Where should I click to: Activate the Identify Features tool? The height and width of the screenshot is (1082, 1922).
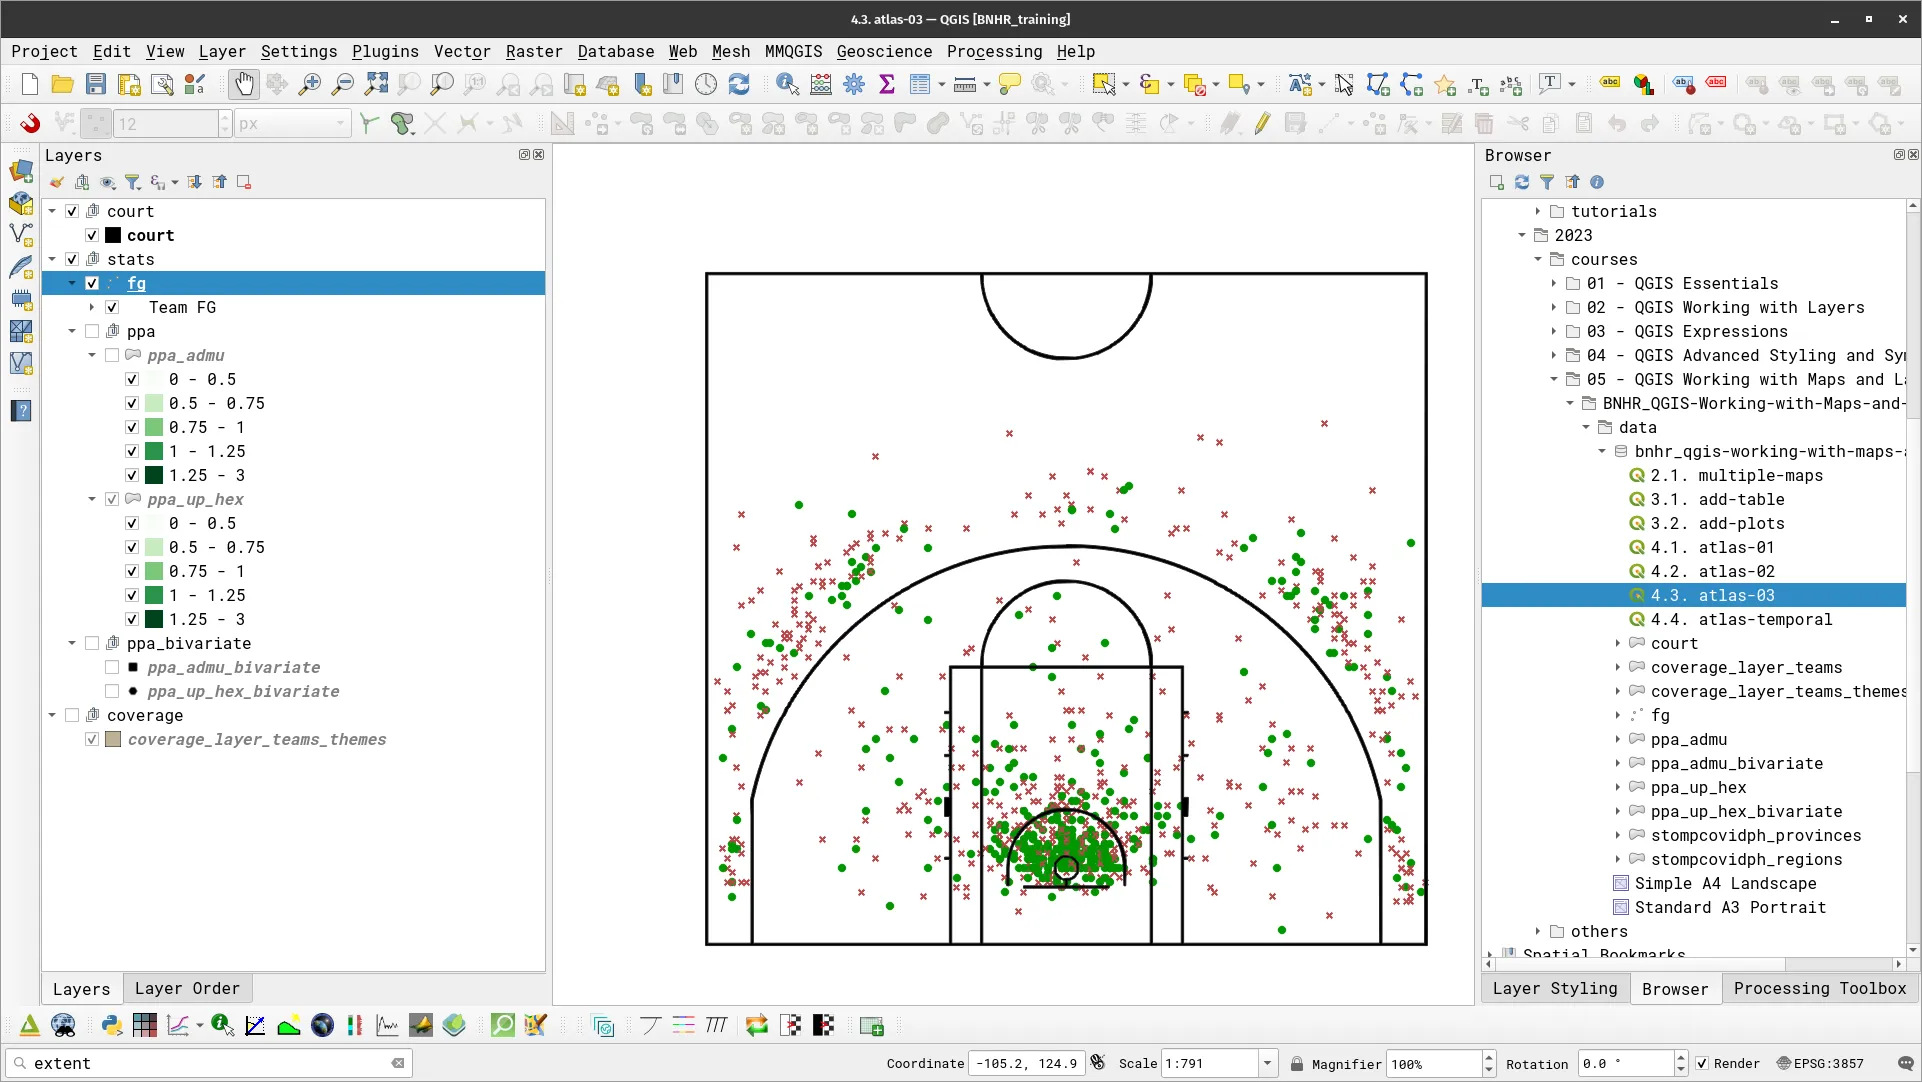tap(788, 84)
